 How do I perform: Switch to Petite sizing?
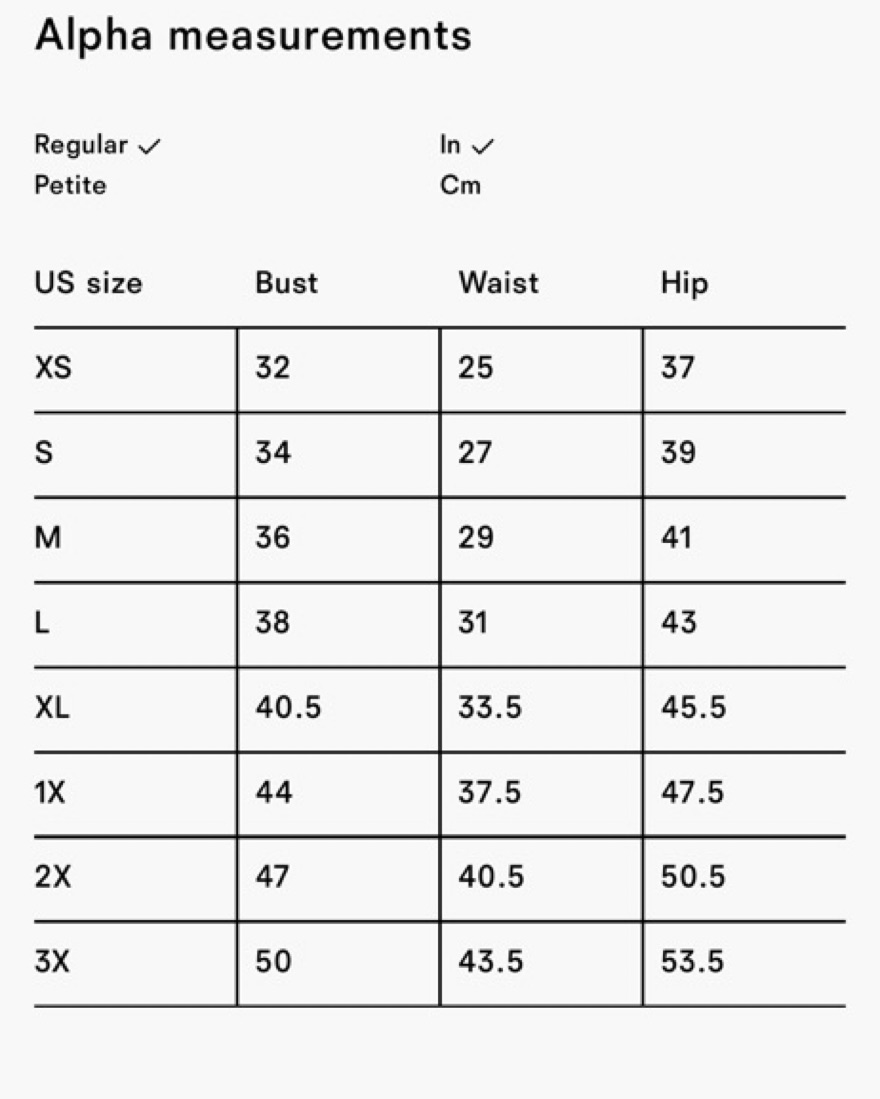70,186
